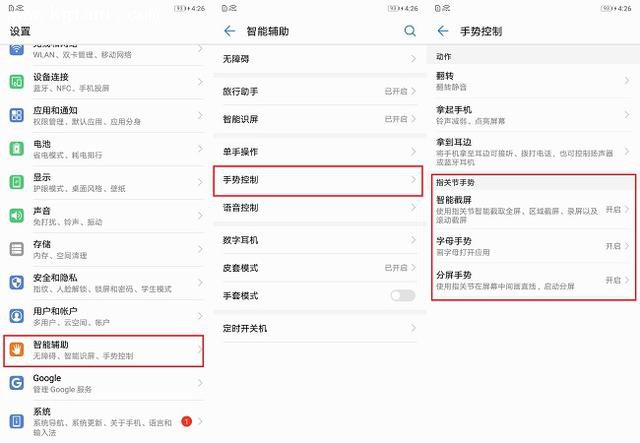Open the 声音 settings title
This screenshot has height=443, width=640.
pos(42,211)
